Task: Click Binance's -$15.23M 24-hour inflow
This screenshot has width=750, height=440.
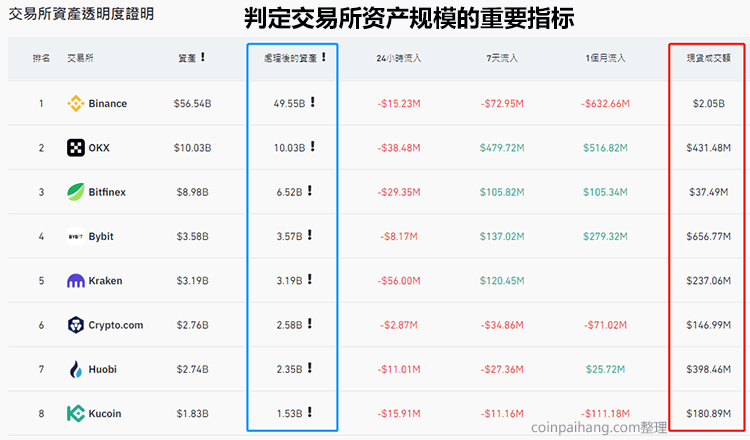Action: coord(399,103)
